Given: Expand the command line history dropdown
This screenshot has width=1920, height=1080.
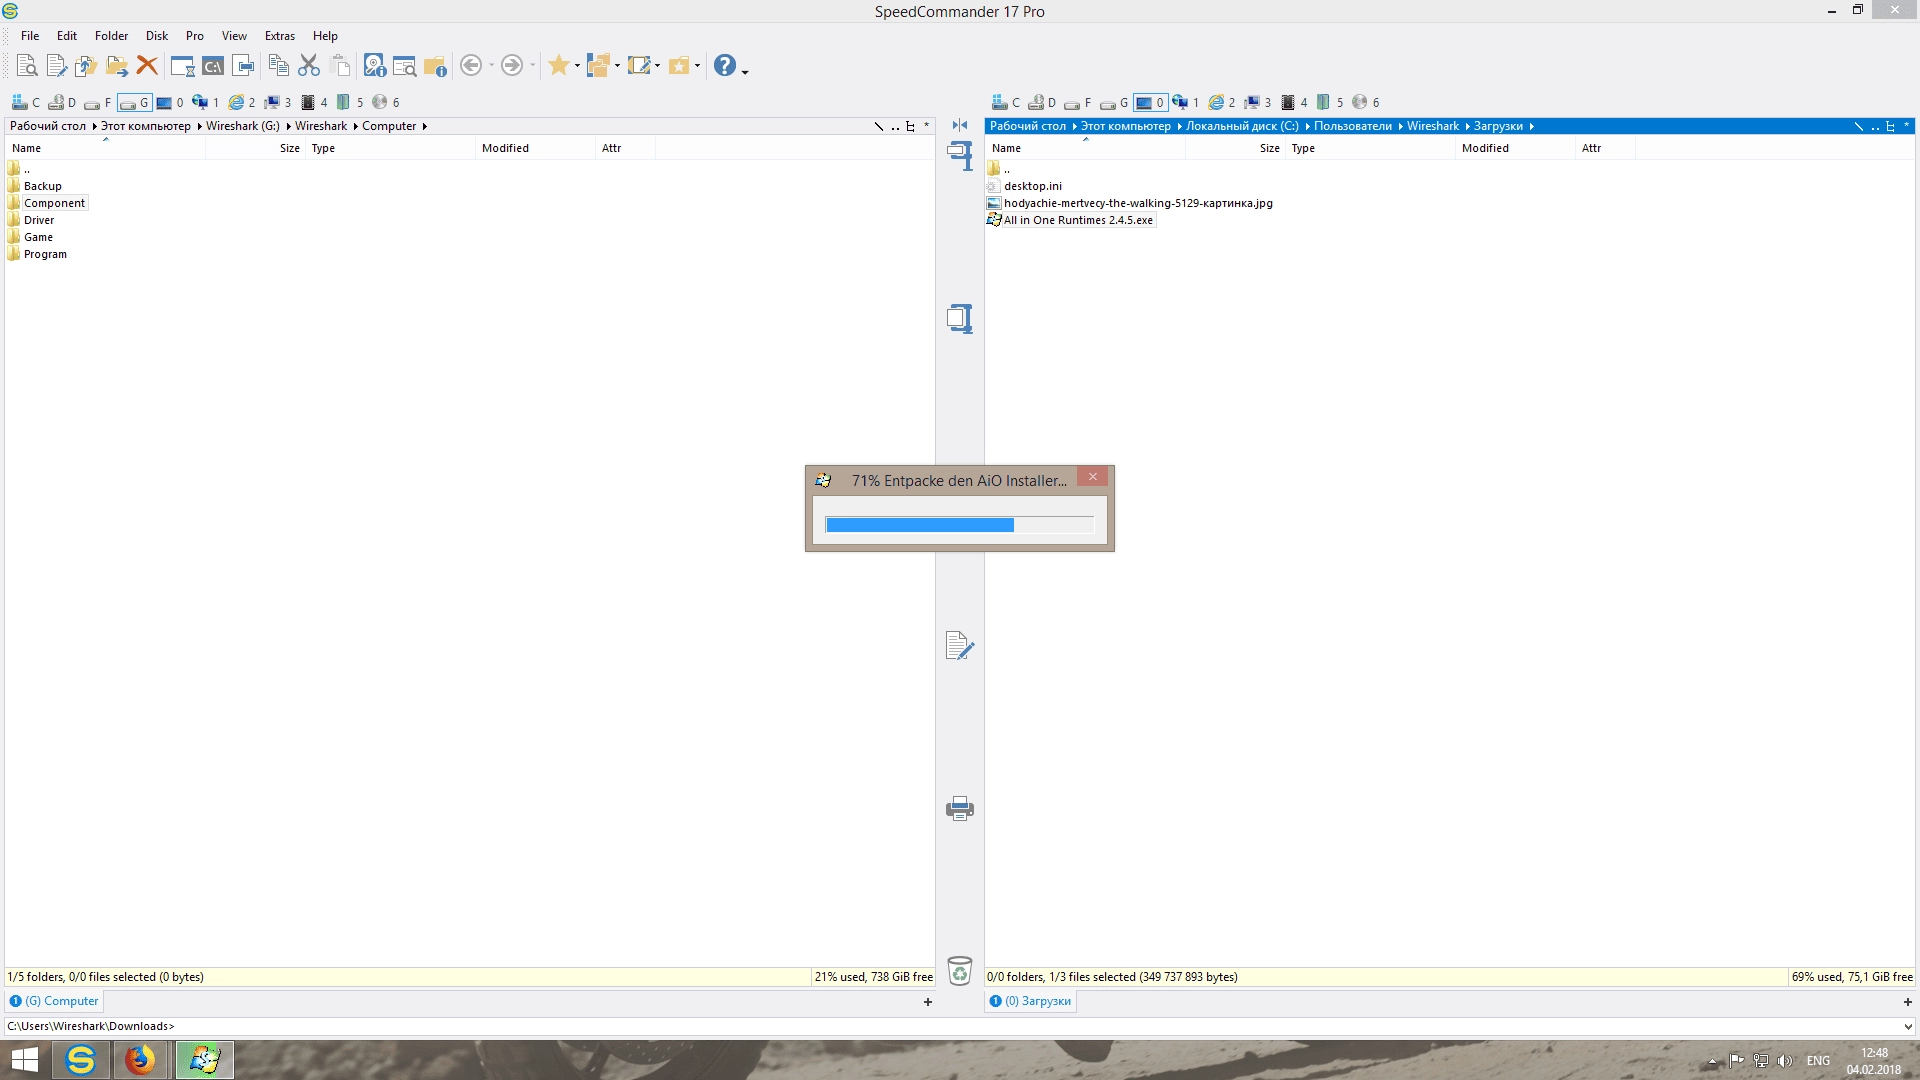Looking at the screenshot, I should click(x=1907, y=1026).
